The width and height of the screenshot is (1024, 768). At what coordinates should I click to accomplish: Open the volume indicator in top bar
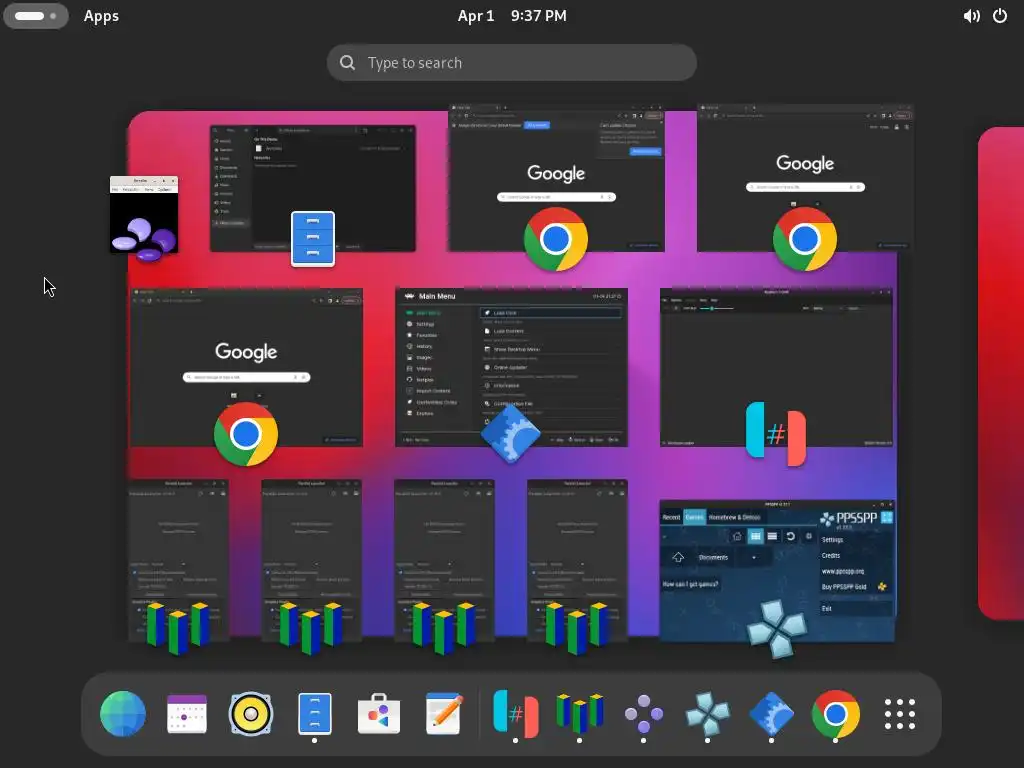tap(971, 16)
